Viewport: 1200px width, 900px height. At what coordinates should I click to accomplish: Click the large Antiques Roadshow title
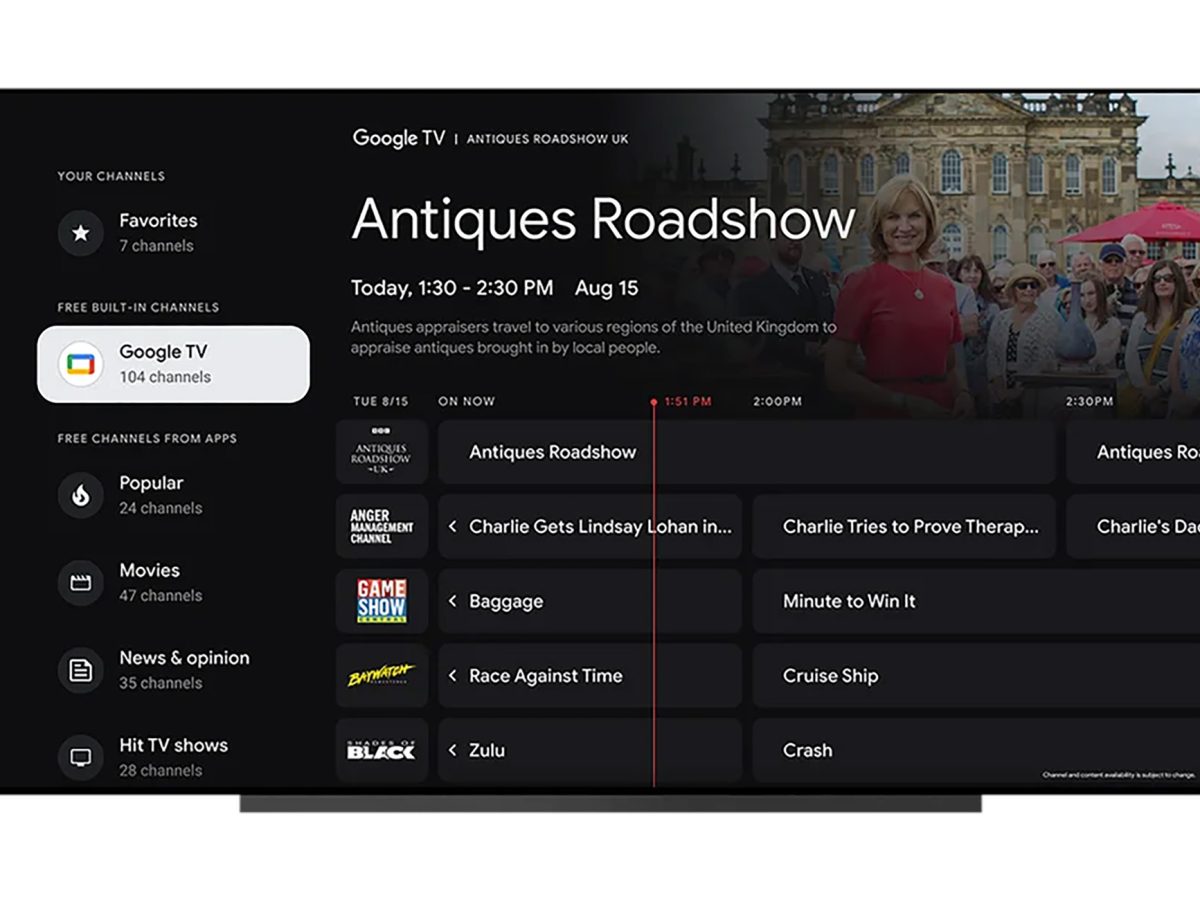point(604,219)
